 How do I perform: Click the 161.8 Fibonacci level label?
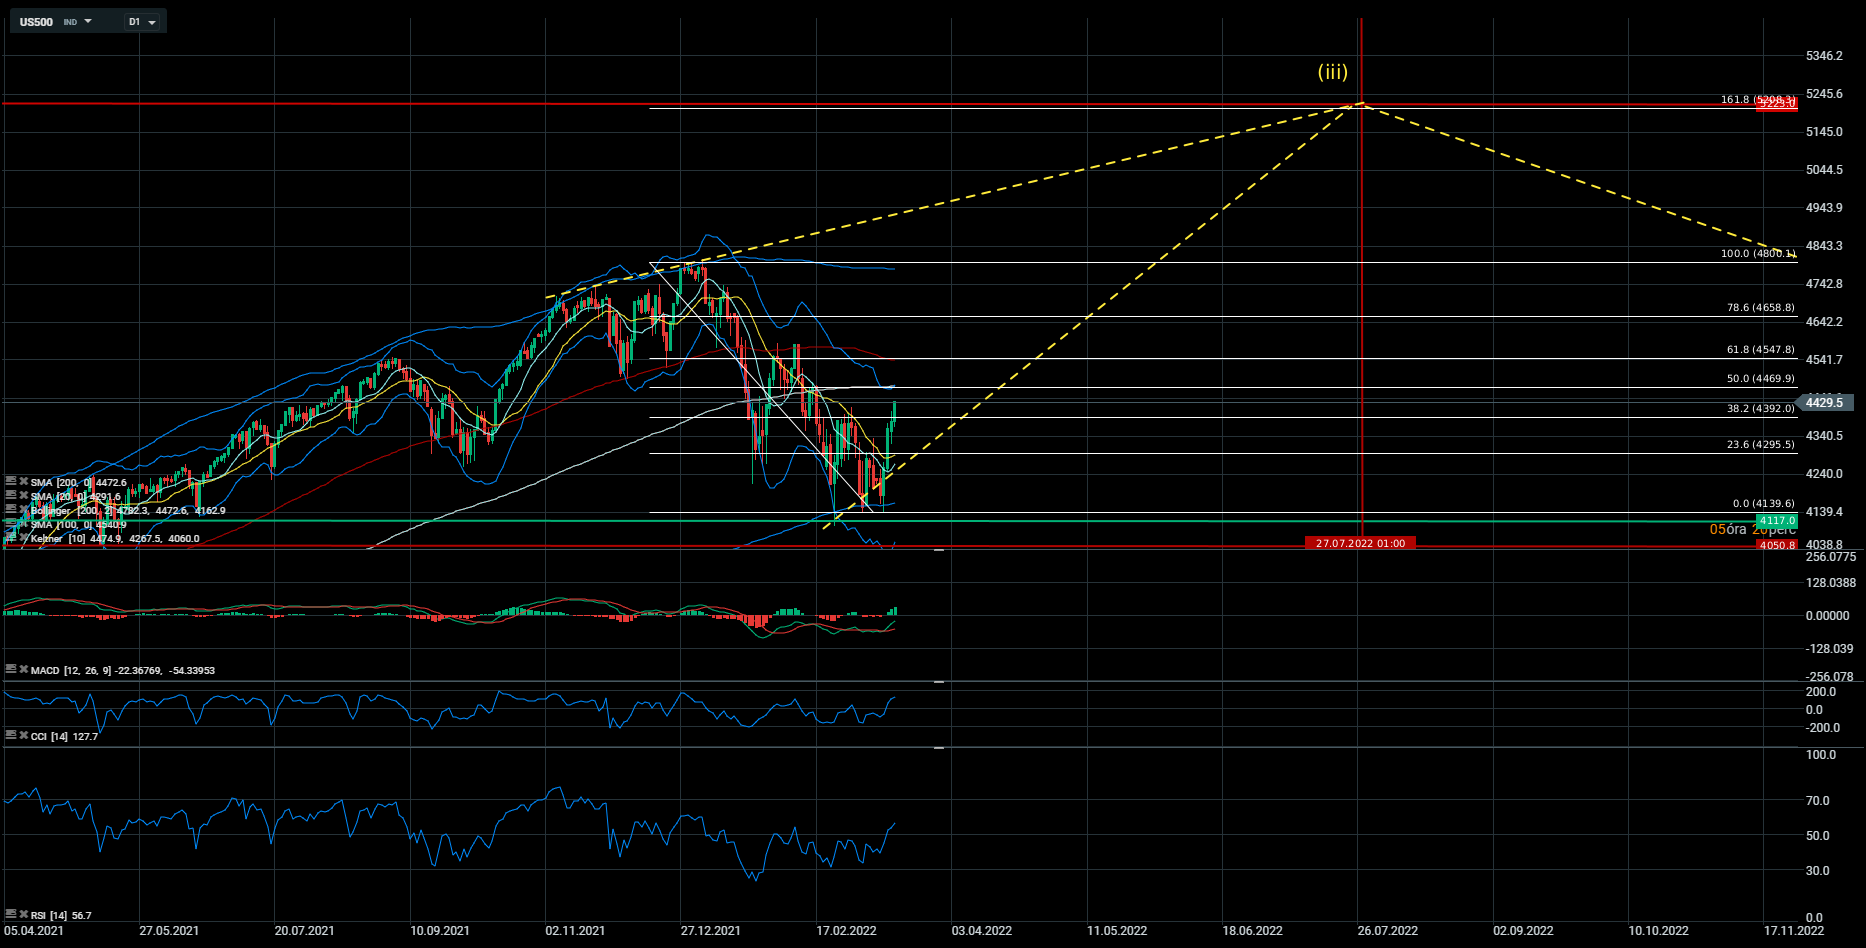(1758, 99)
